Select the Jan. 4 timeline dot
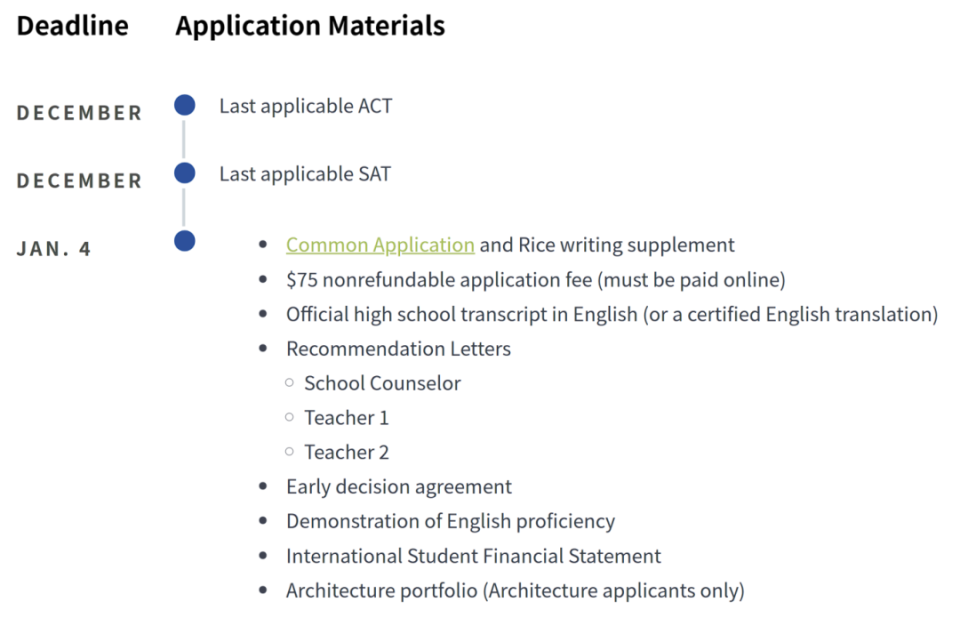The image size is (960, 618). coord(184,241)
